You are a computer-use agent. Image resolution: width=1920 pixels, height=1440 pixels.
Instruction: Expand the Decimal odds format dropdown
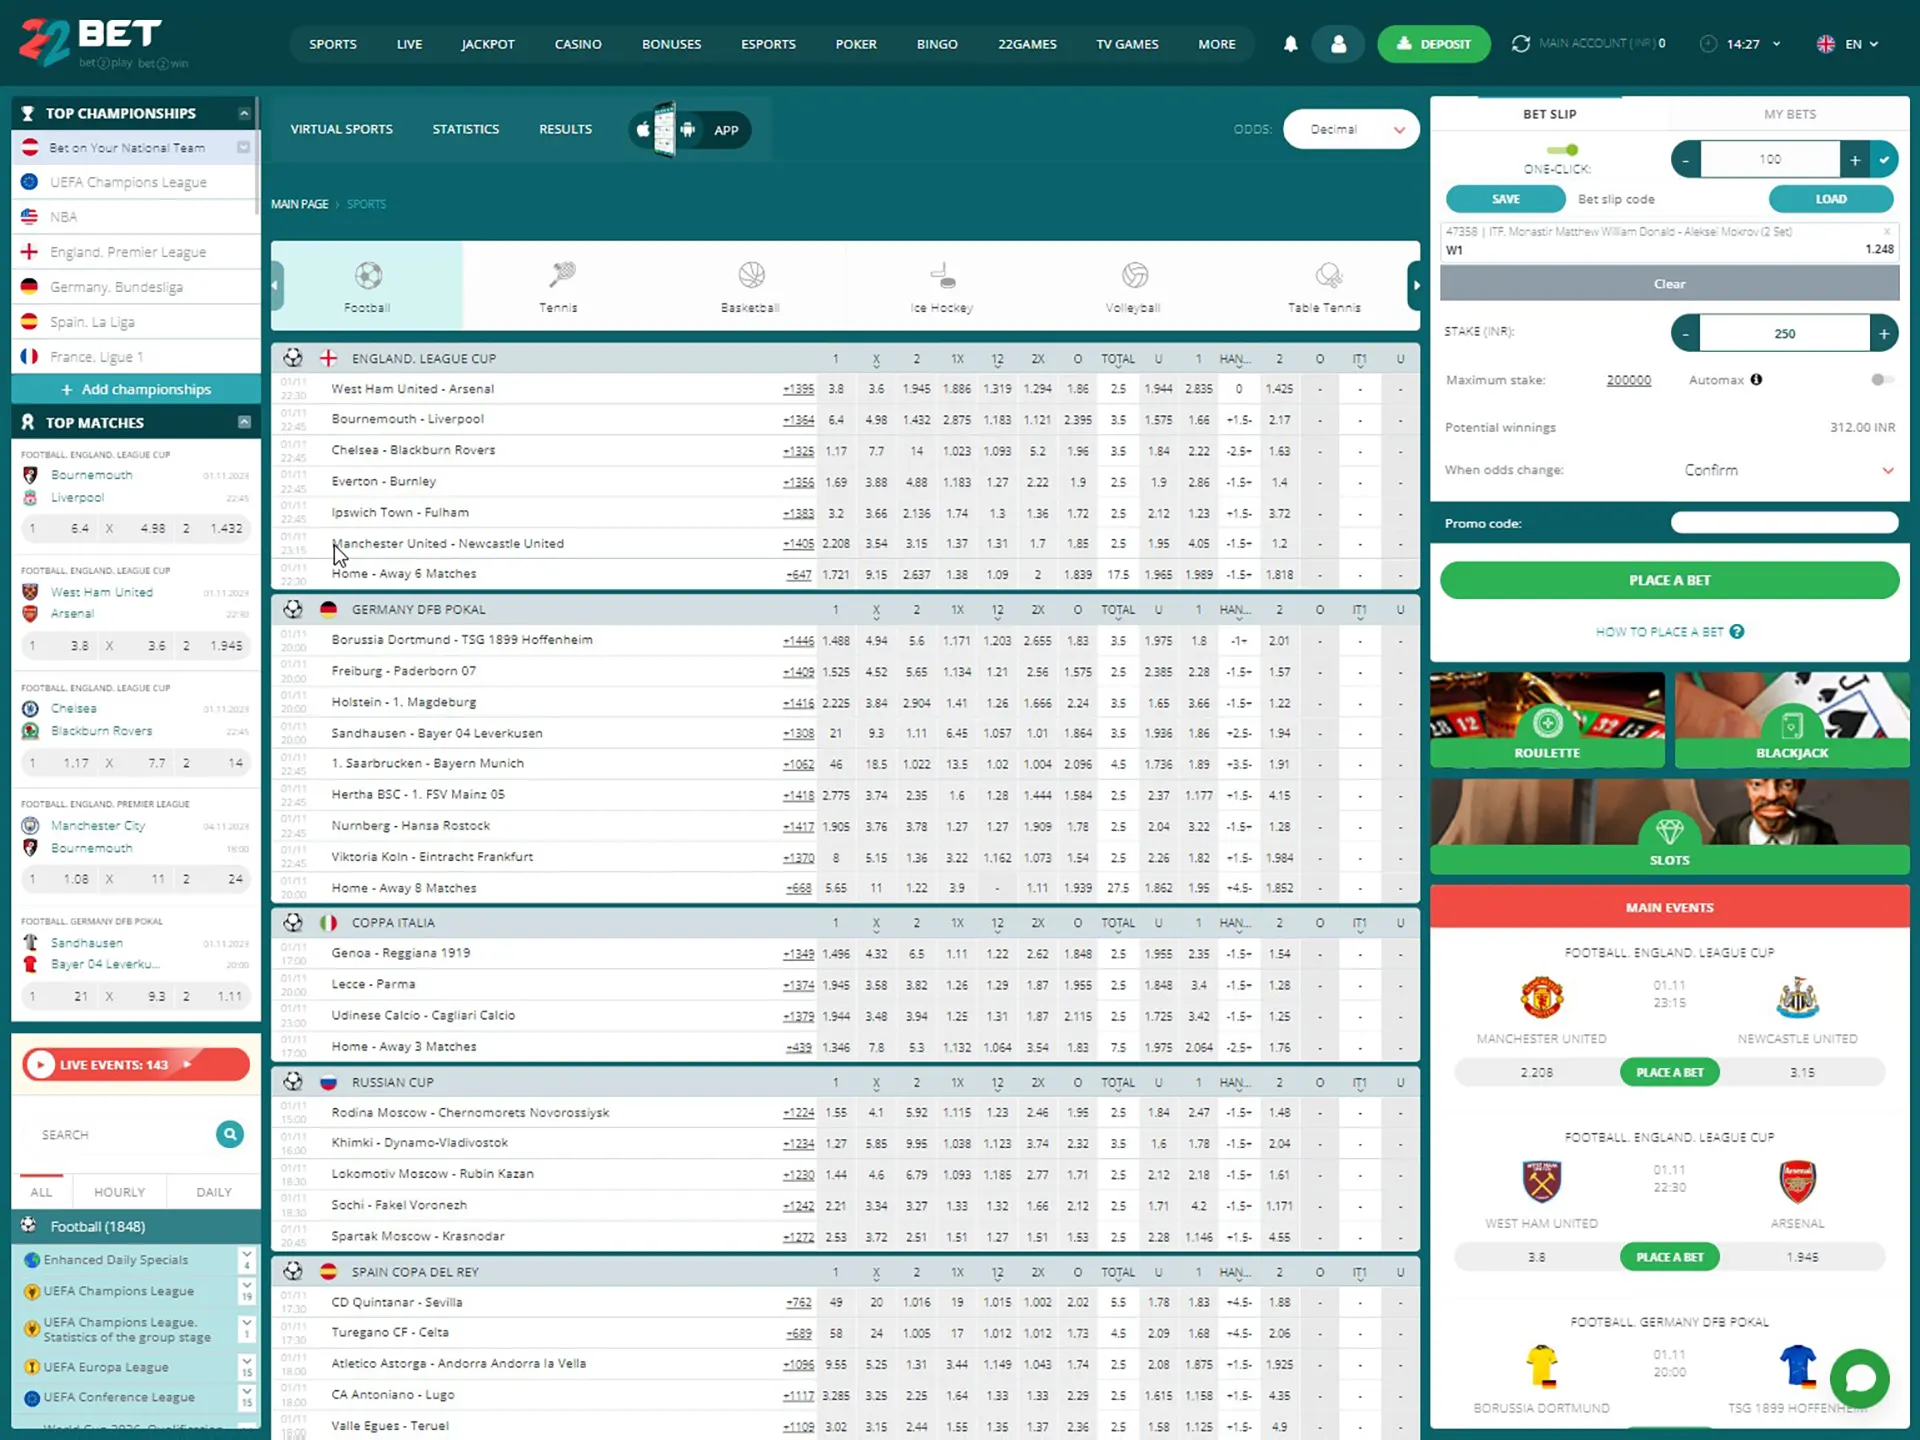[x=1350, y=129]
